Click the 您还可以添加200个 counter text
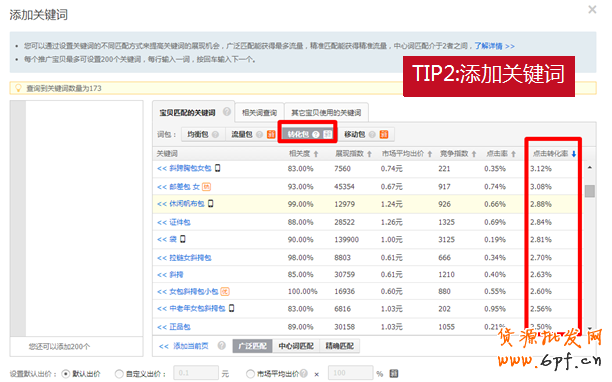 (x=59, y=347)
